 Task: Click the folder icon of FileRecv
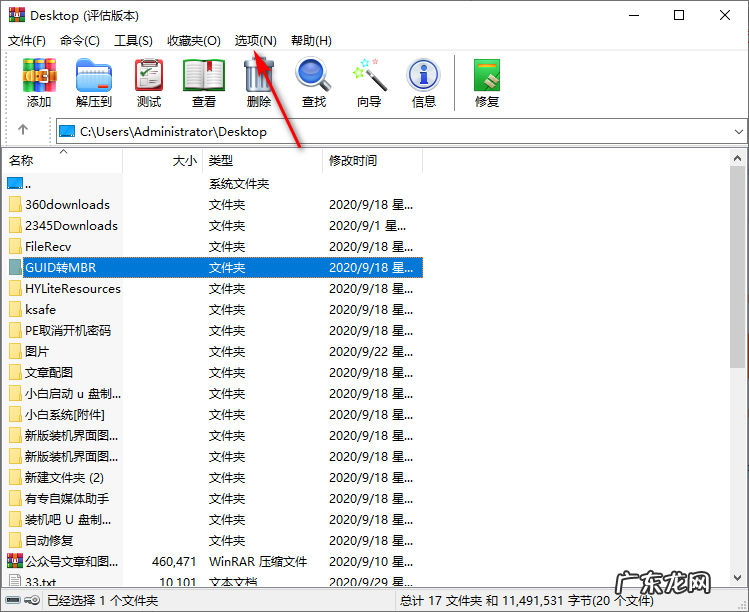(15, 247)
